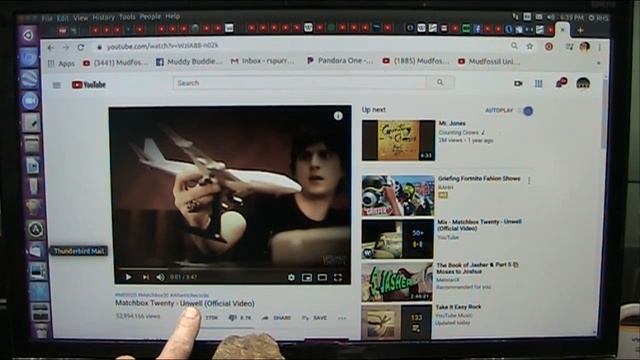Click the SHARE button

point(276,318)
